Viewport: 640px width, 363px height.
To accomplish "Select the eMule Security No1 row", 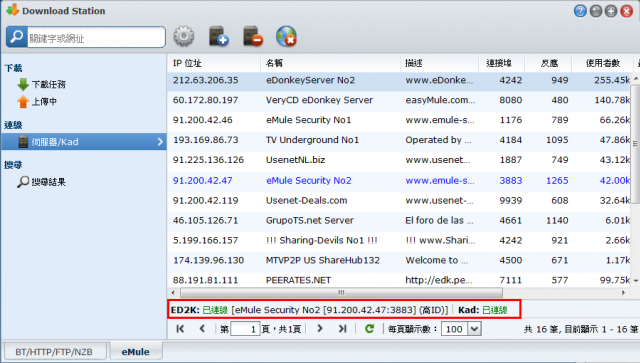I will (400, 120).
